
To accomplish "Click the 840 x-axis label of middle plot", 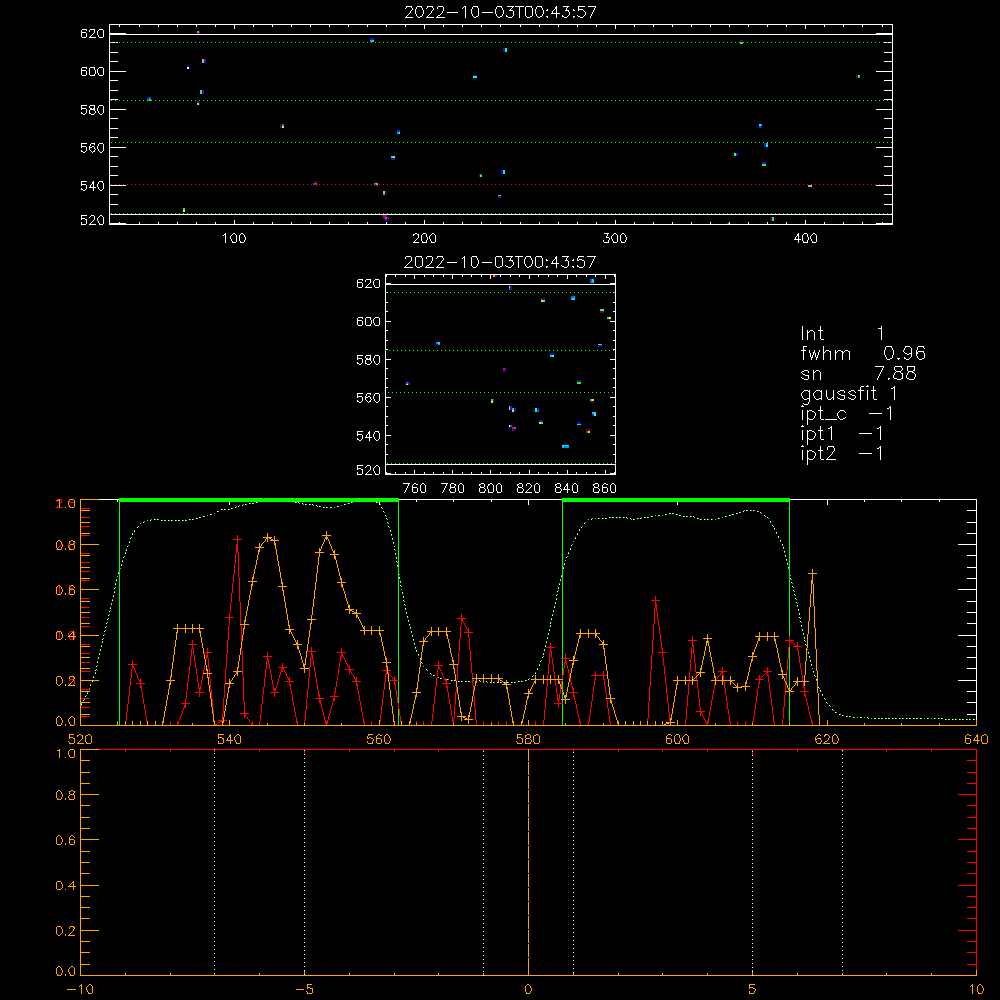I will point(567,489).
